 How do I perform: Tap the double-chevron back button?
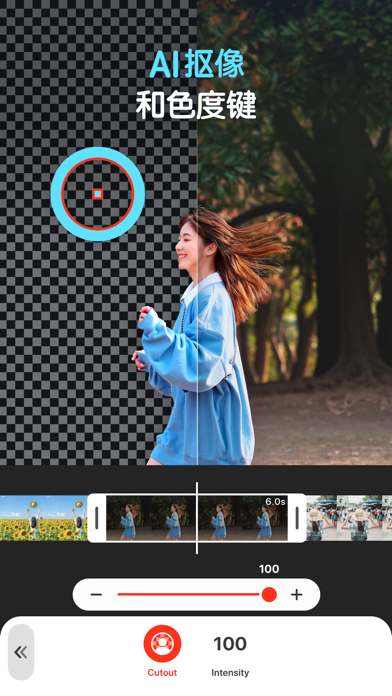coord(21,652)
